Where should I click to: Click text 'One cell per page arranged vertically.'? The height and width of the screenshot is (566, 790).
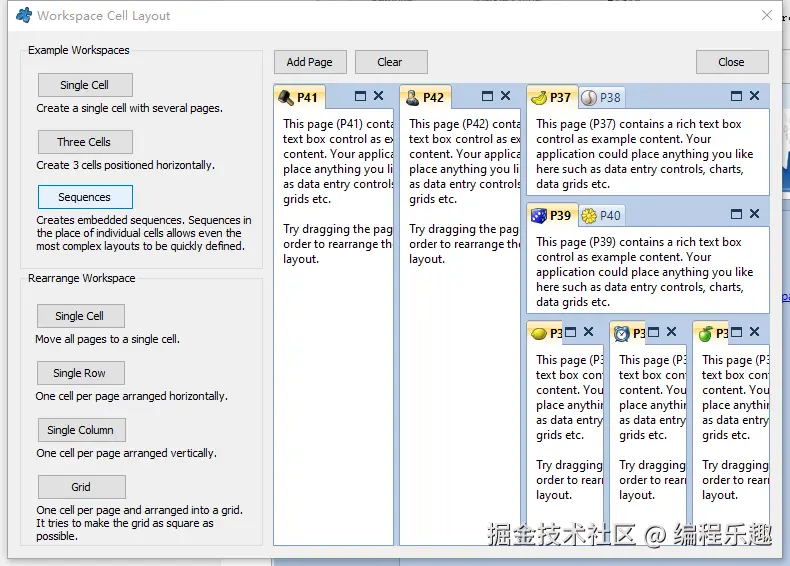(126, 453)
